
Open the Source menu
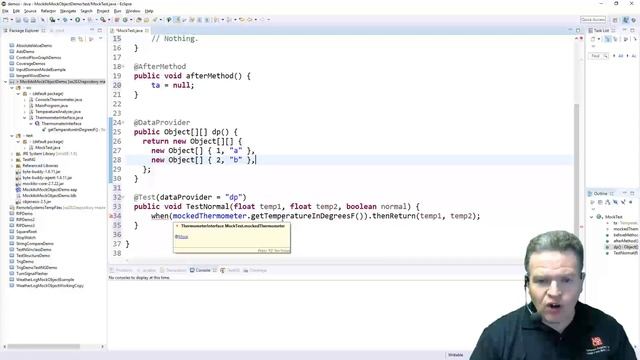pyautogui.click(x=30, y=11)
